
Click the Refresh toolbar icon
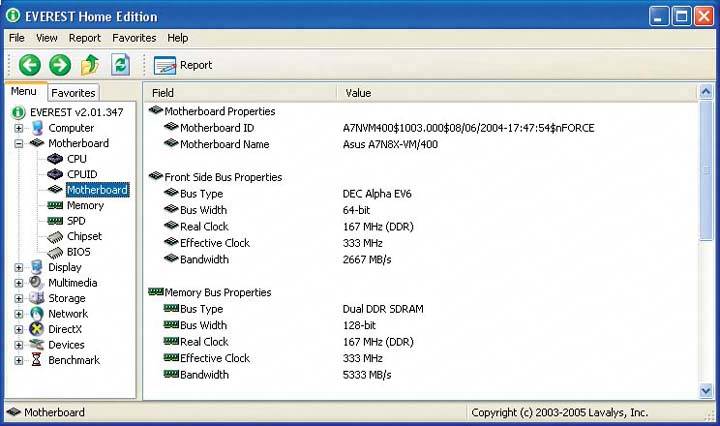pyautogui.click(x=121, y=65)
